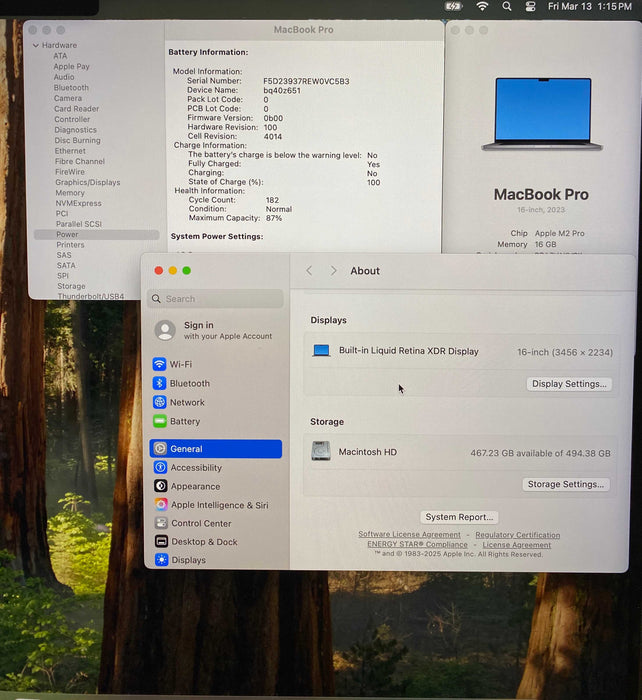Click battery charging icon in menu bar
This screenshot has height=700, width=642.
click(454, 6)
